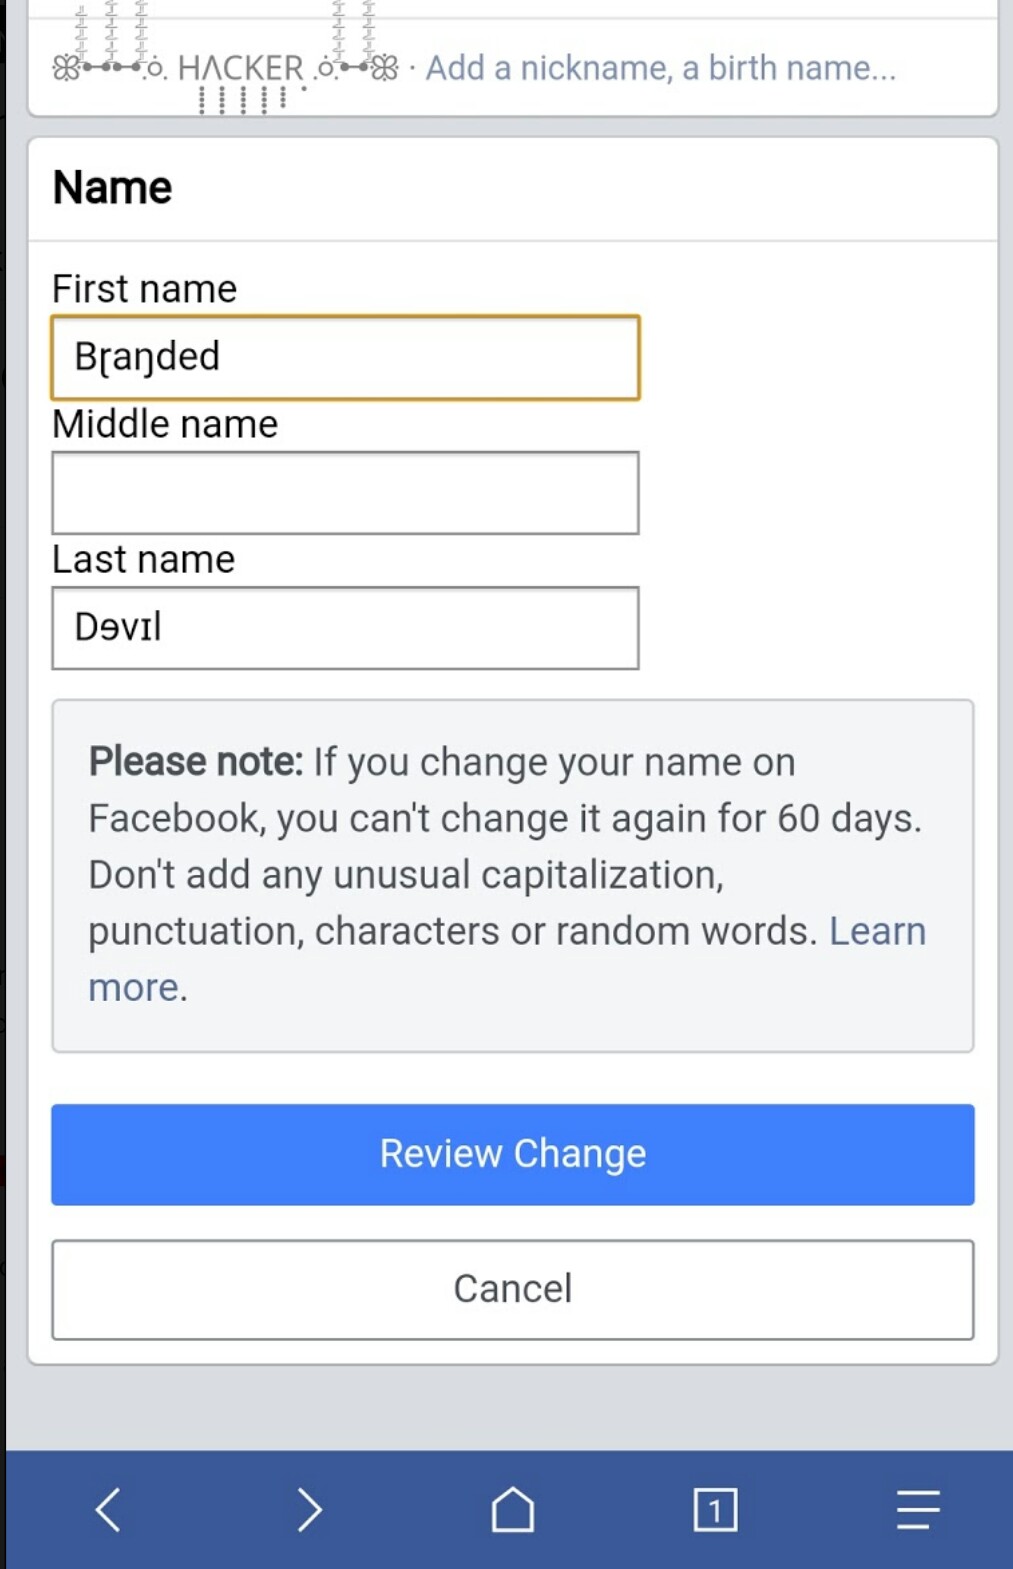Screen dimensions: 1013x1569
Task: Focus the Last name field containing 'Devil'
Action: click(x=345, y=626)
